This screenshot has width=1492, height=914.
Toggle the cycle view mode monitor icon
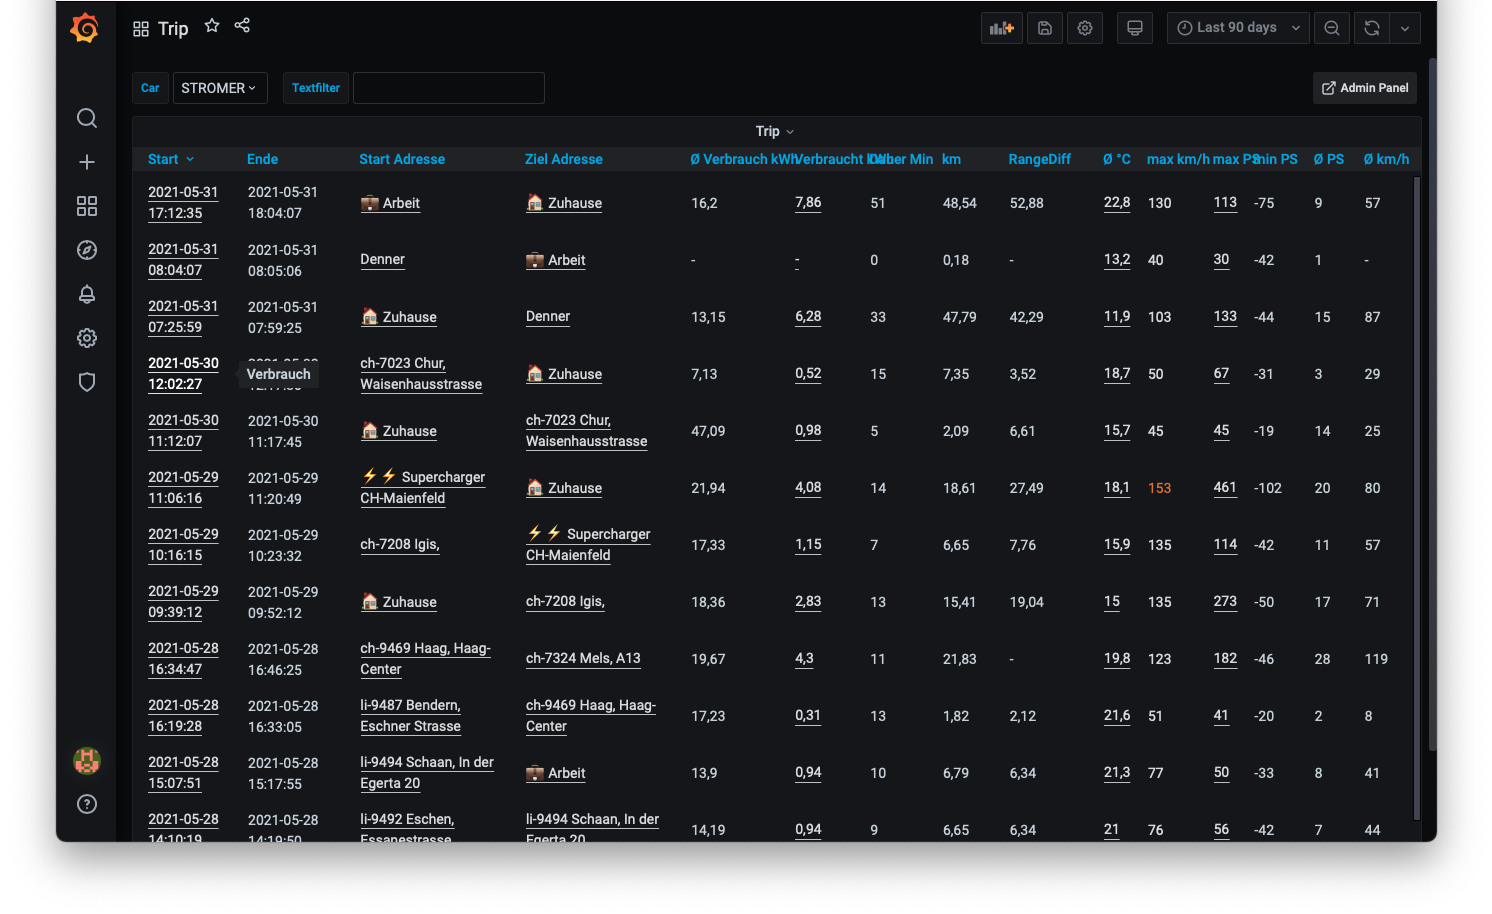tap(1135, 28)
